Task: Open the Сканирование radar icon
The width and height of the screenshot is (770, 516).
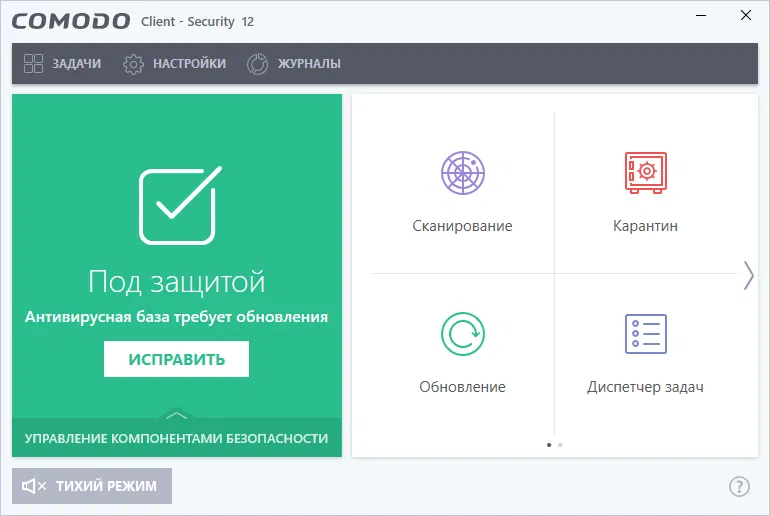Action: [x=463, y=173]
